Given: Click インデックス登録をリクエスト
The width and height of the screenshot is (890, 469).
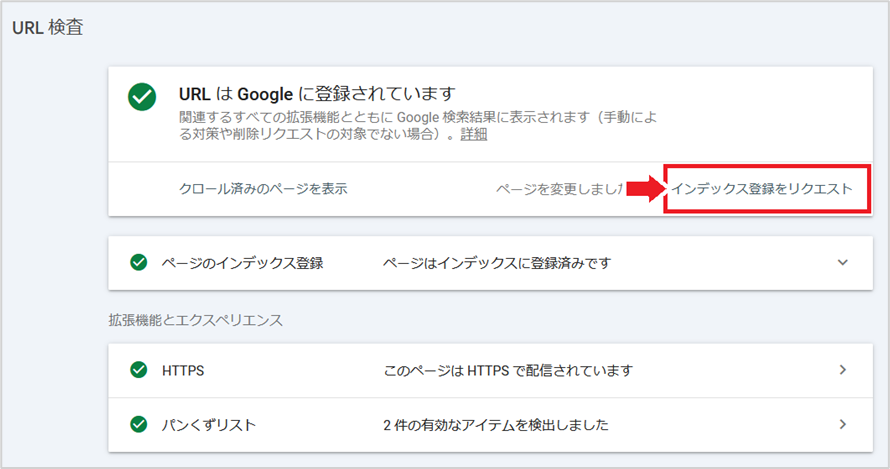Looking at the screenshot, I should [x=762, y=189].
